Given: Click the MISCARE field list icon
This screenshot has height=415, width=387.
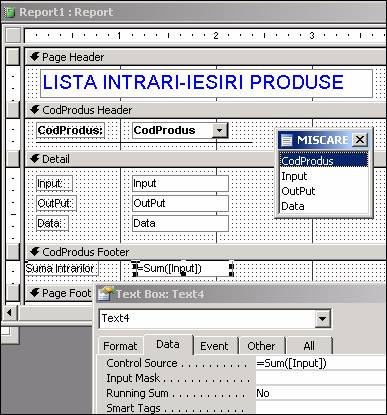Looking at the screenshot, I should [x=287, y=140].
